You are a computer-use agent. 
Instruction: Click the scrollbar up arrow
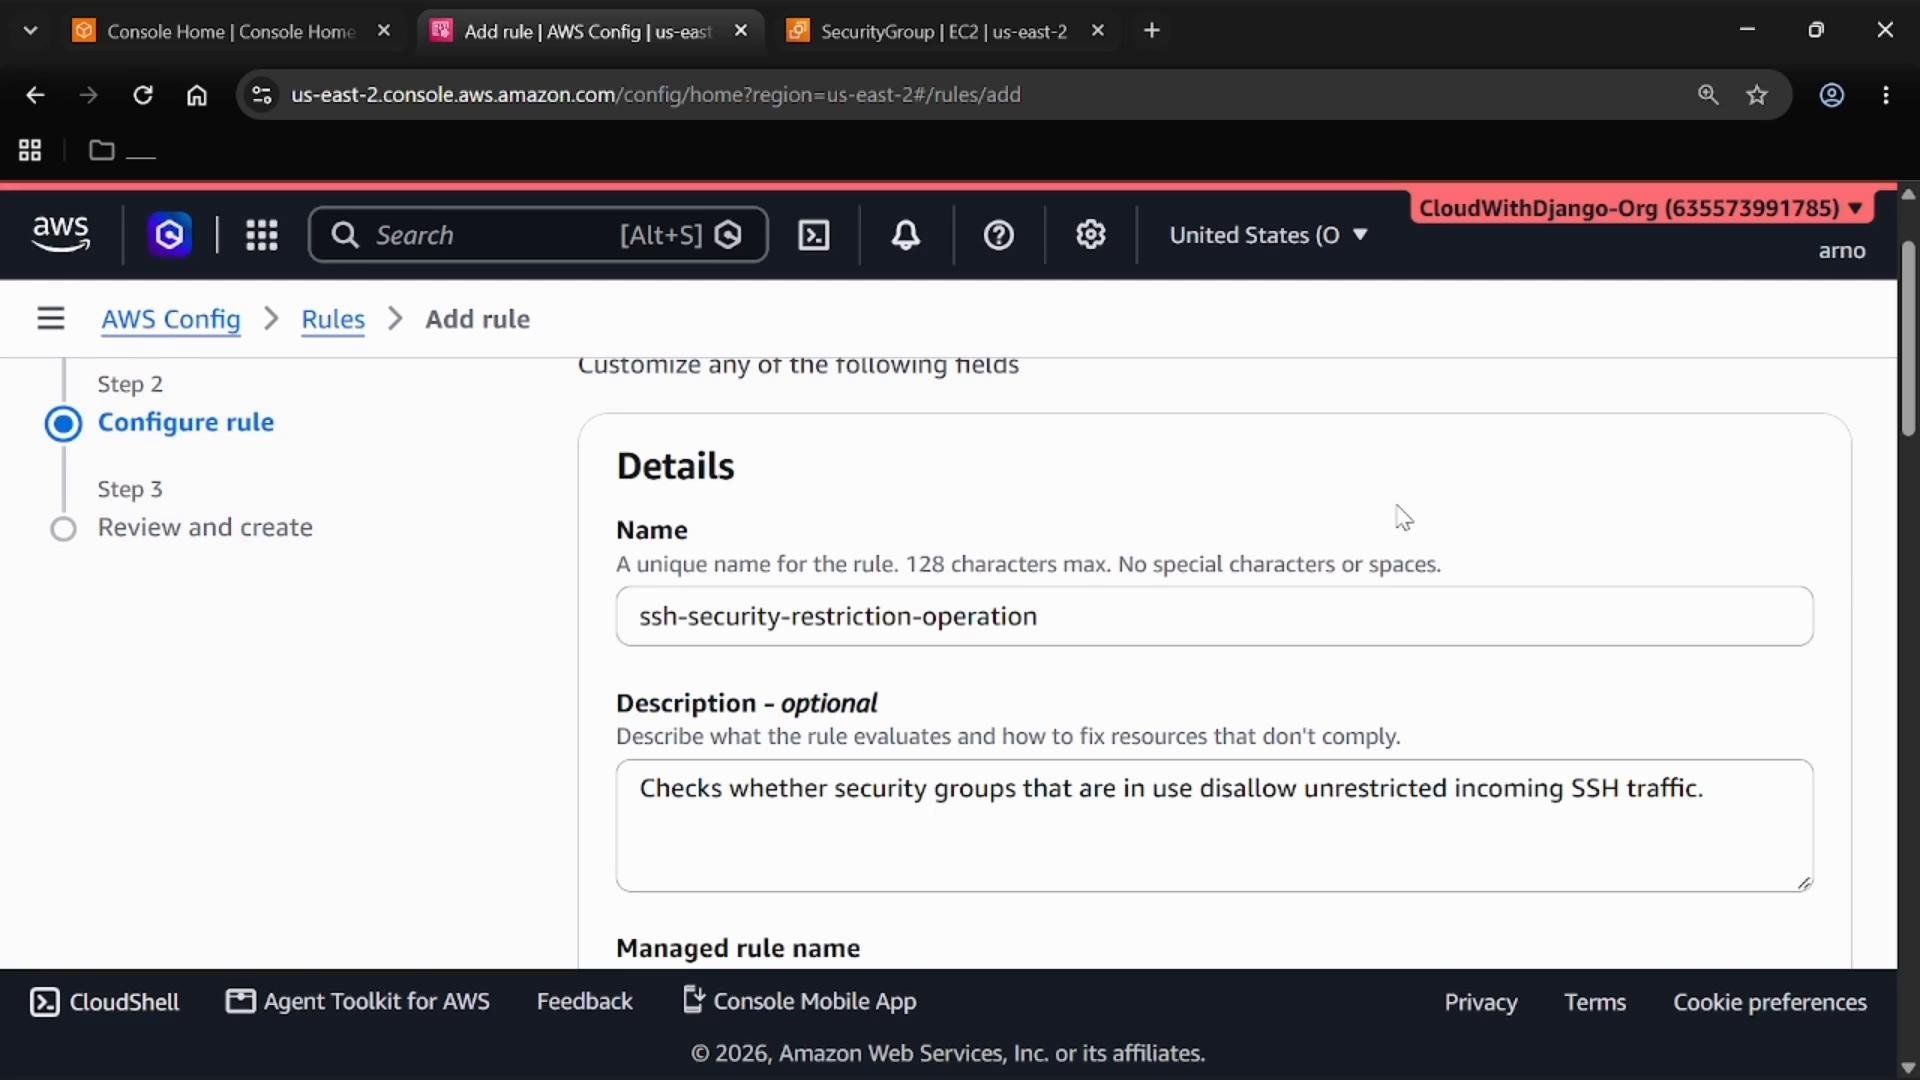1908,195
